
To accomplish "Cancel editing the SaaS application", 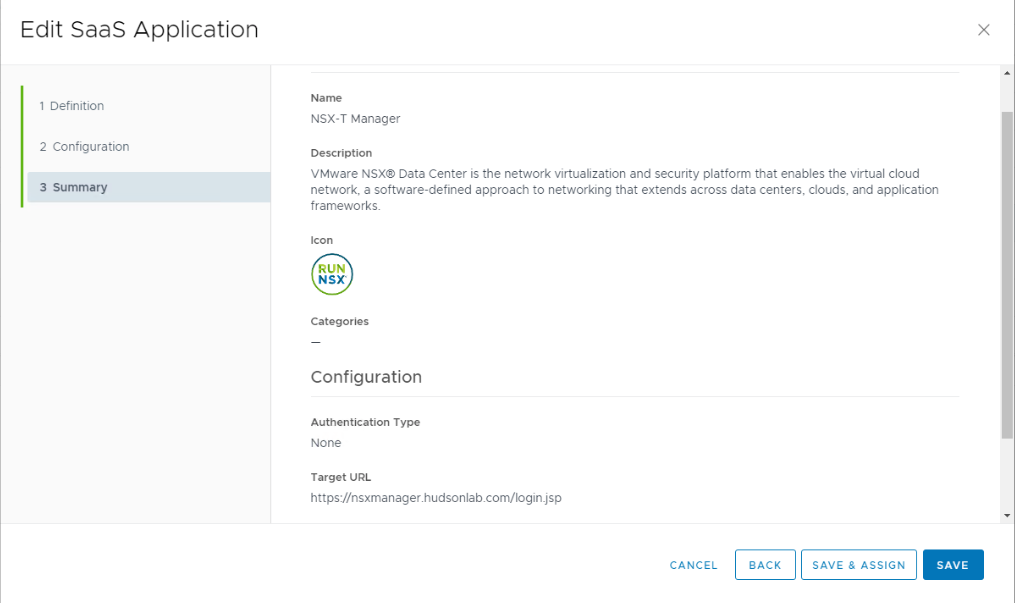I will (x=693, y=565).
